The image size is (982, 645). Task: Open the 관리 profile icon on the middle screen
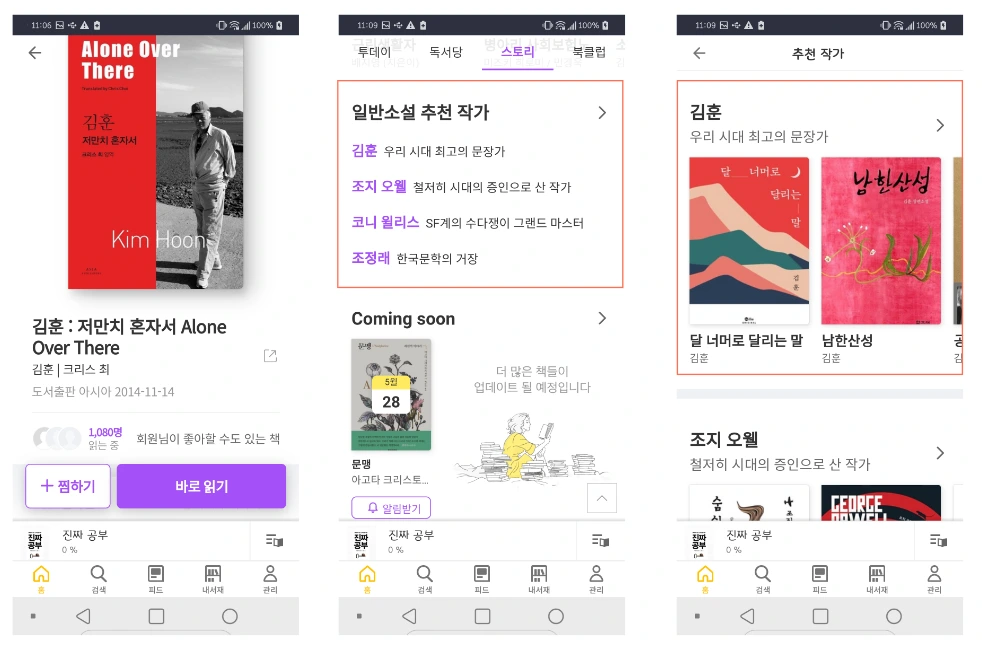[x=596, y=579]
